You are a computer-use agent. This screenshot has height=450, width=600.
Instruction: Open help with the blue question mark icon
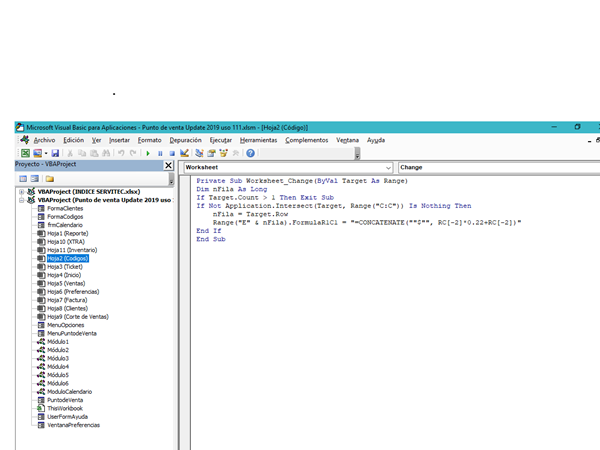click(251, 153)
